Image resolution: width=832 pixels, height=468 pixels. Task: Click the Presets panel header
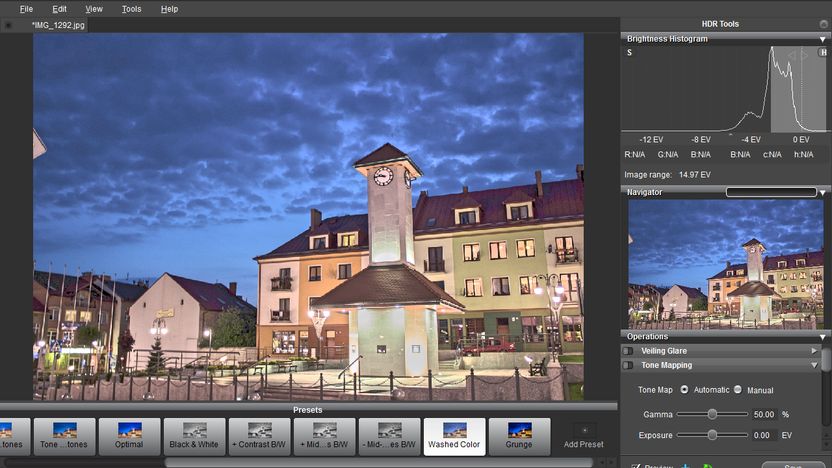tap(308, 410)
